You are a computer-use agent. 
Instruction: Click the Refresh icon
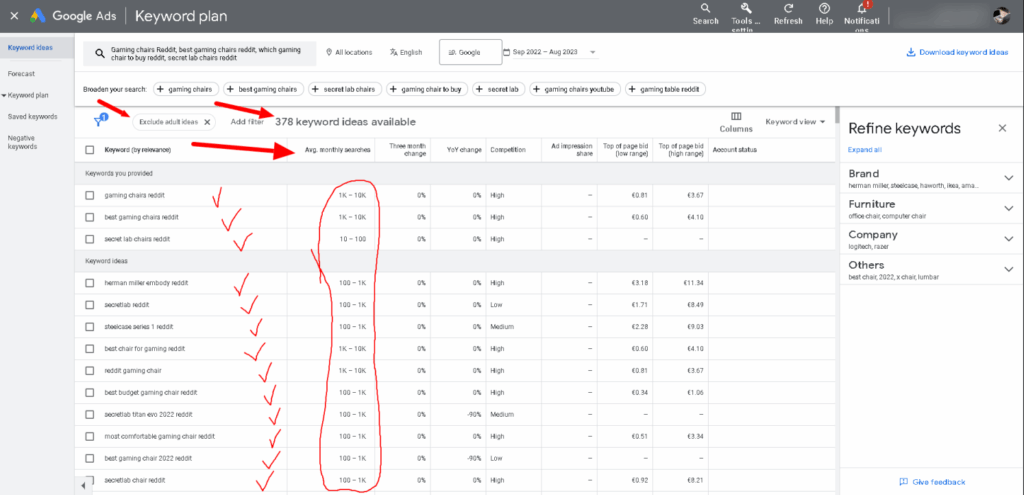click(788, 8)
